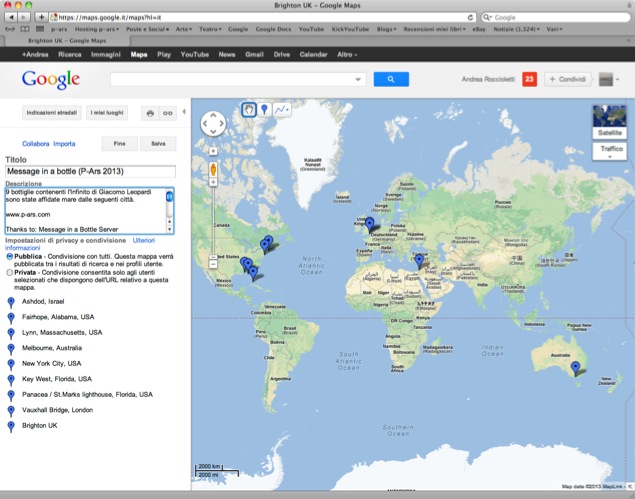The height and width of the screenshot is (499, 635).
Task: Open the Teatro bookmarks folder
Action: pyautogui.click(x=210, y=29)
